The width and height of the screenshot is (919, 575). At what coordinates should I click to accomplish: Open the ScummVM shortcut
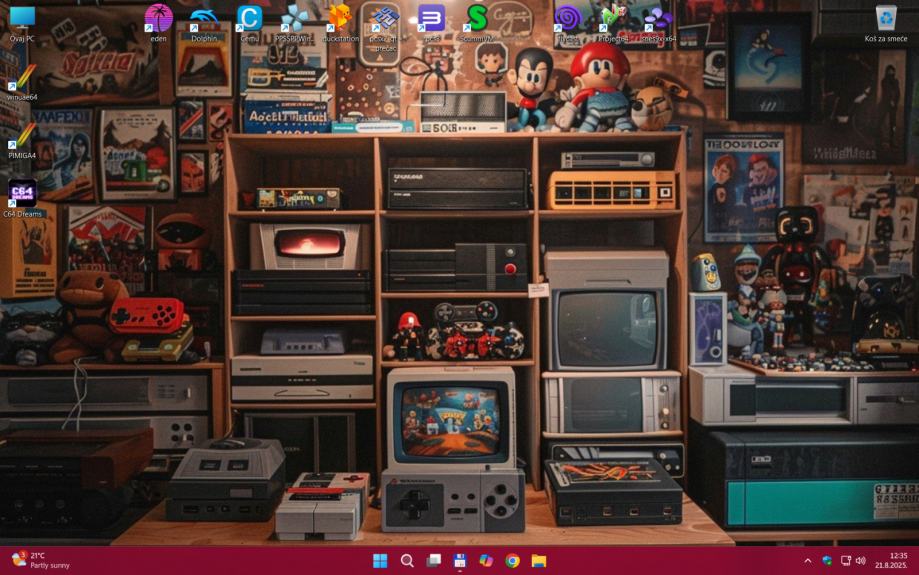pos(477,23)
